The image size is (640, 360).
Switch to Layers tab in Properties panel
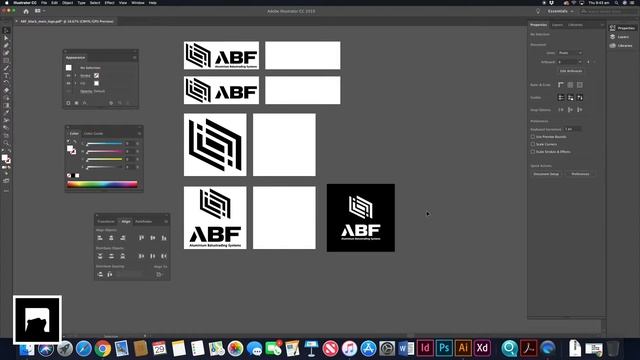point(557,25)
